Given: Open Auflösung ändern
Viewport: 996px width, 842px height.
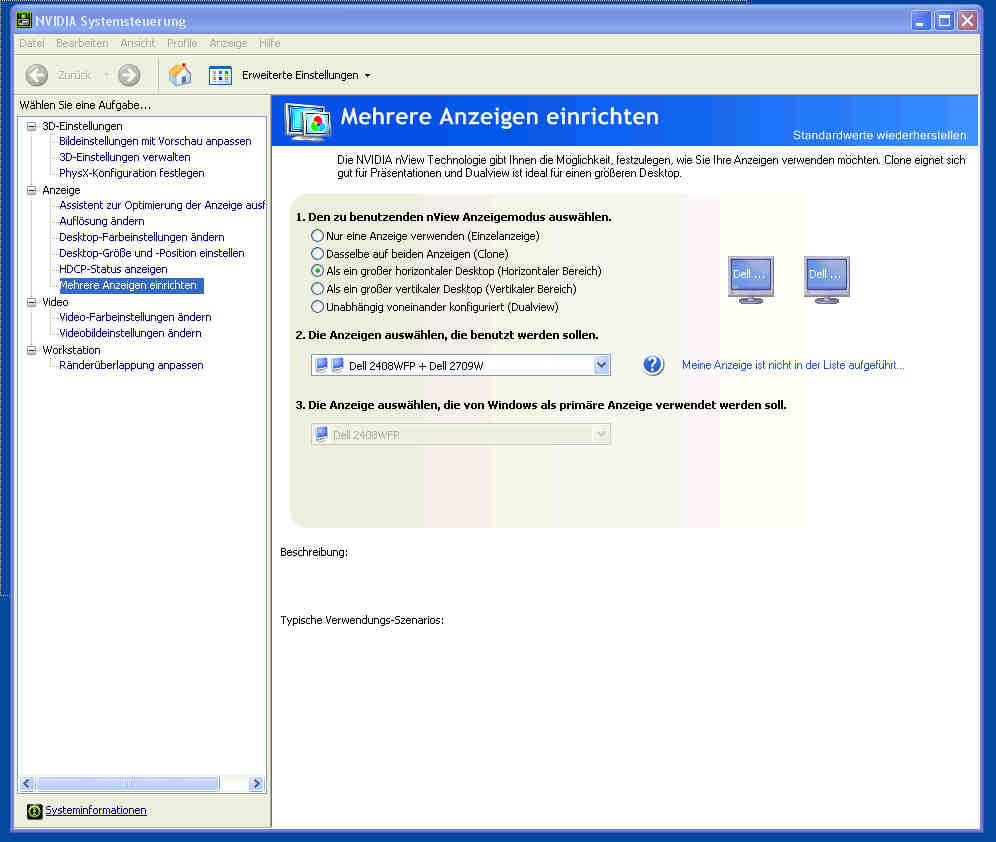Looking at the screenshot, I should [102, 221].
